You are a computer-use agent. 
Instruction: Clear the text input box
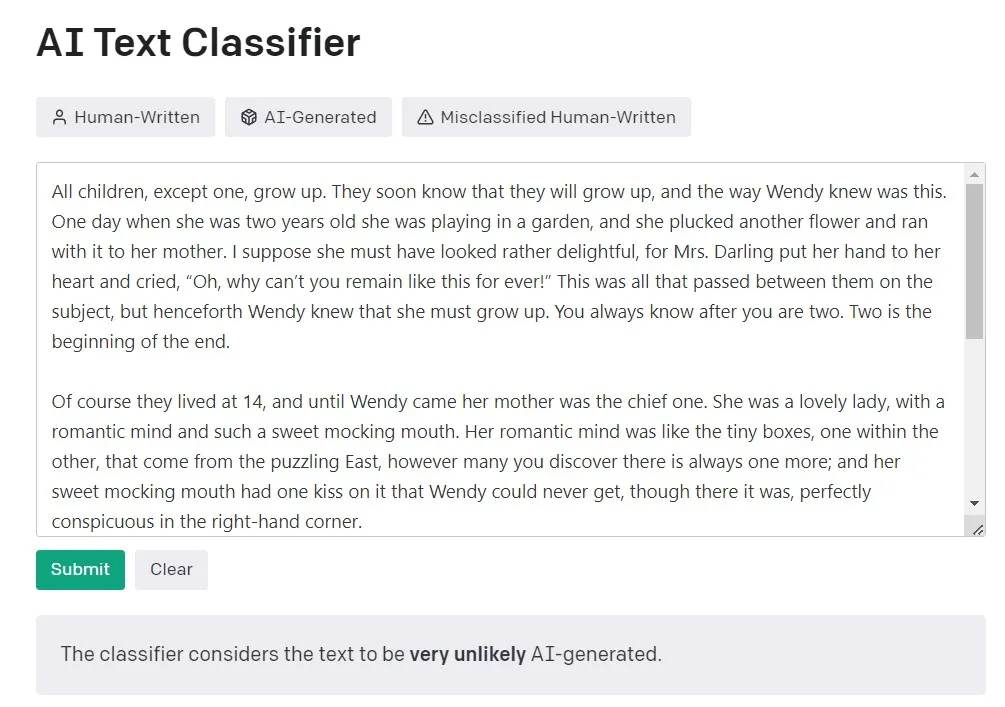click(x=171, y=570)
